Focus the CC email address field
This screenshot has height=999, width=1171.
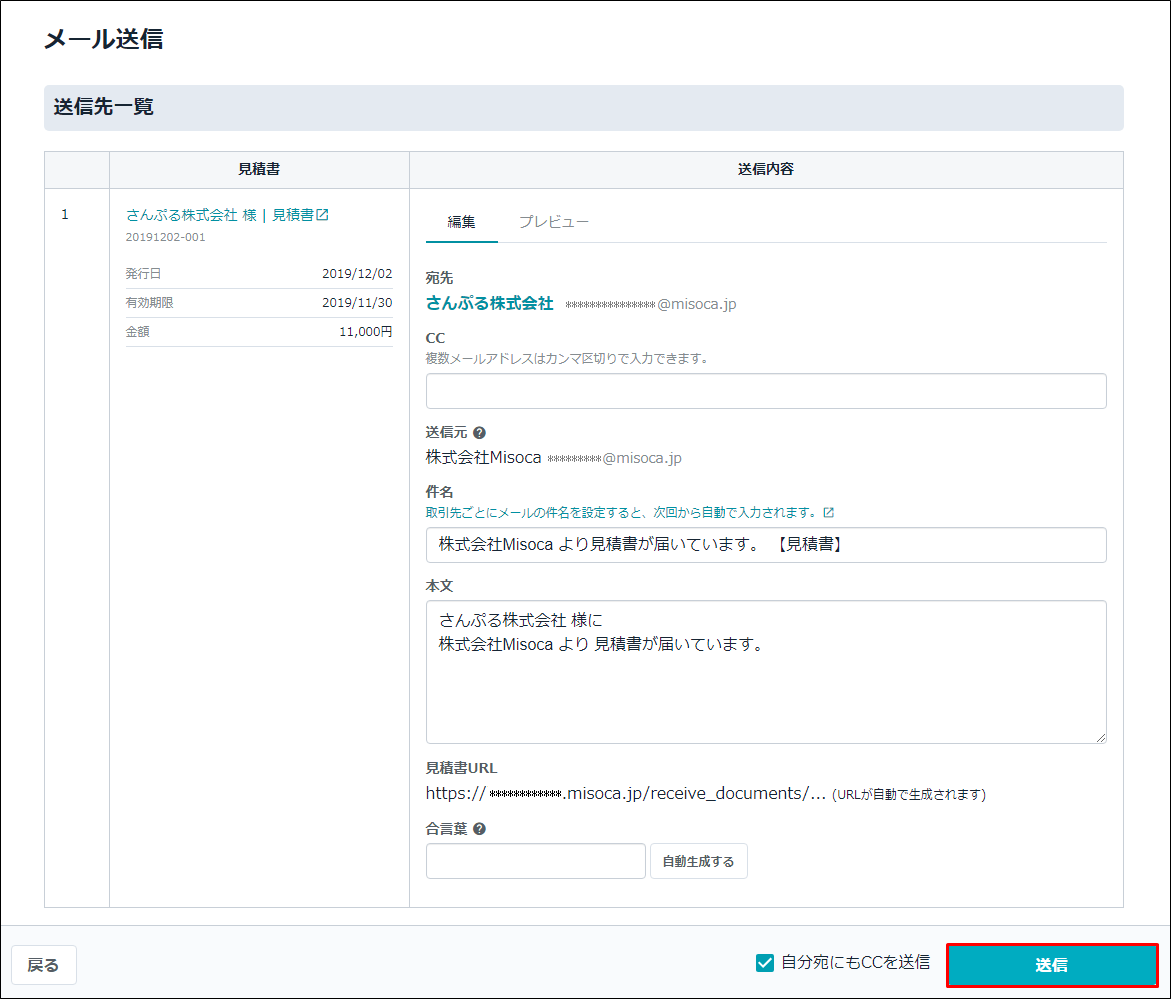[x=765, y=391]
